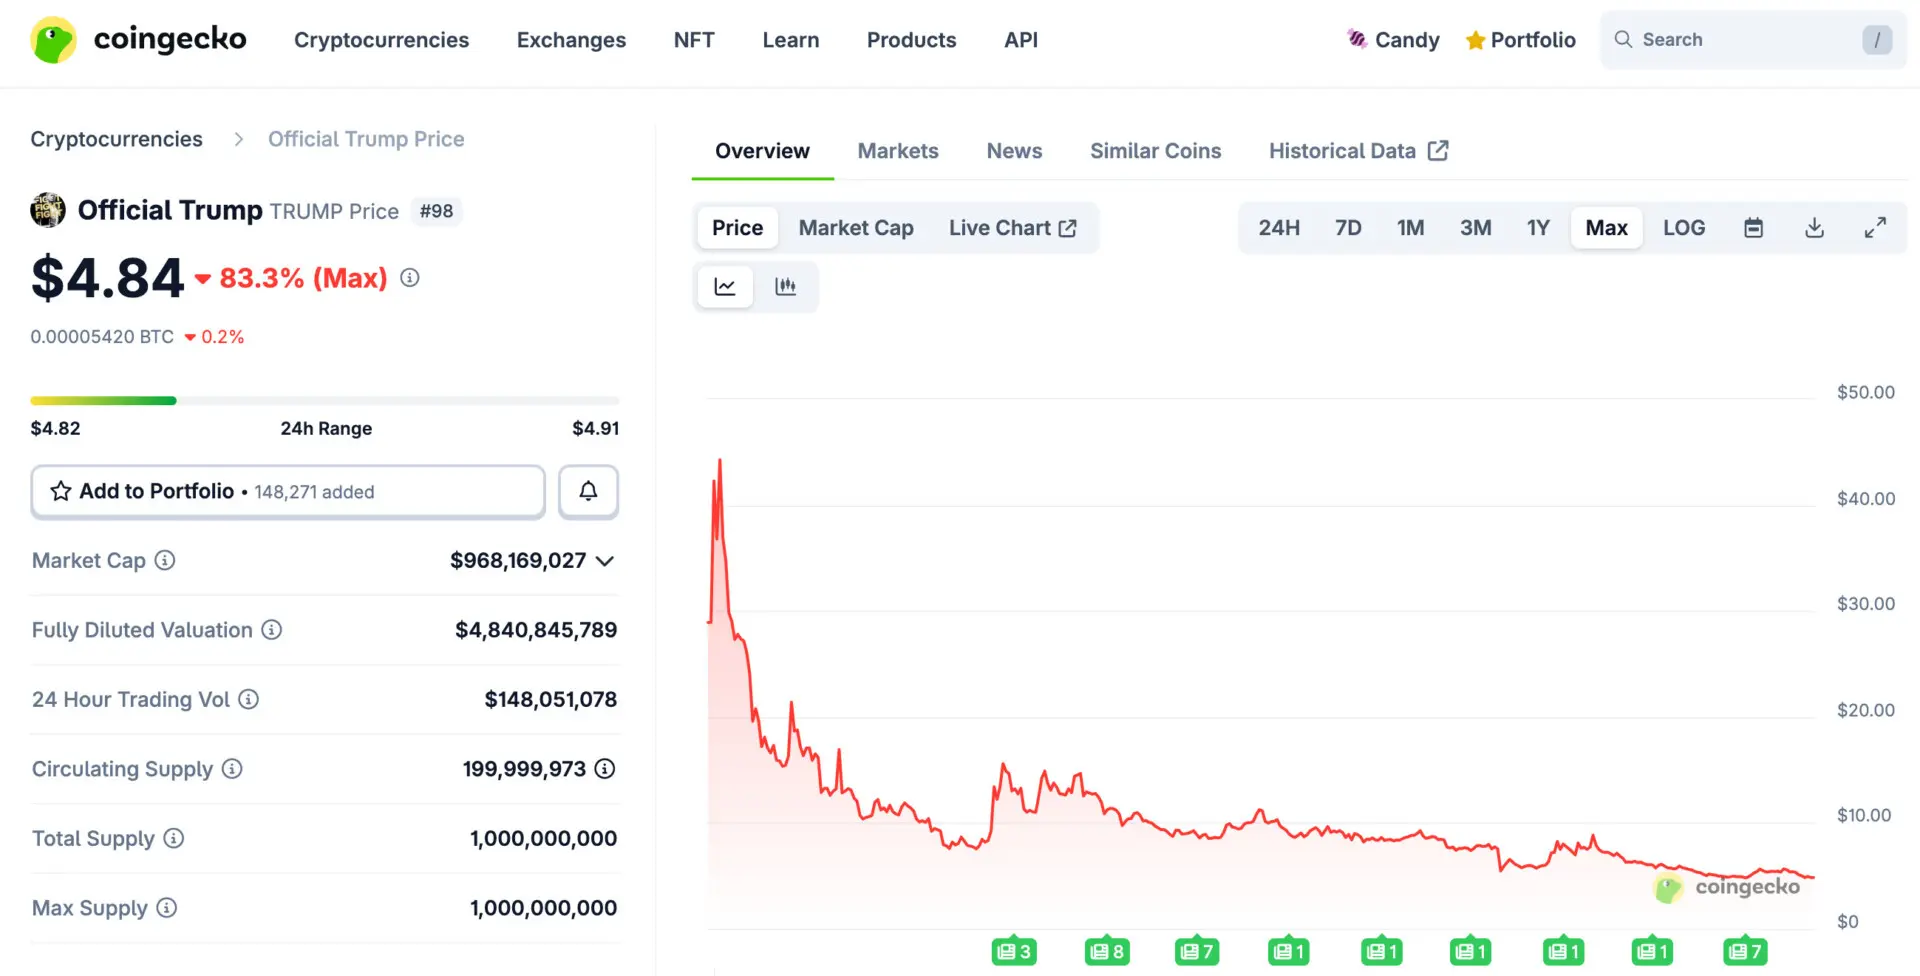1920x976 pixels.
Task: Open the calendar date range picker
Action: click(1753, 227)
